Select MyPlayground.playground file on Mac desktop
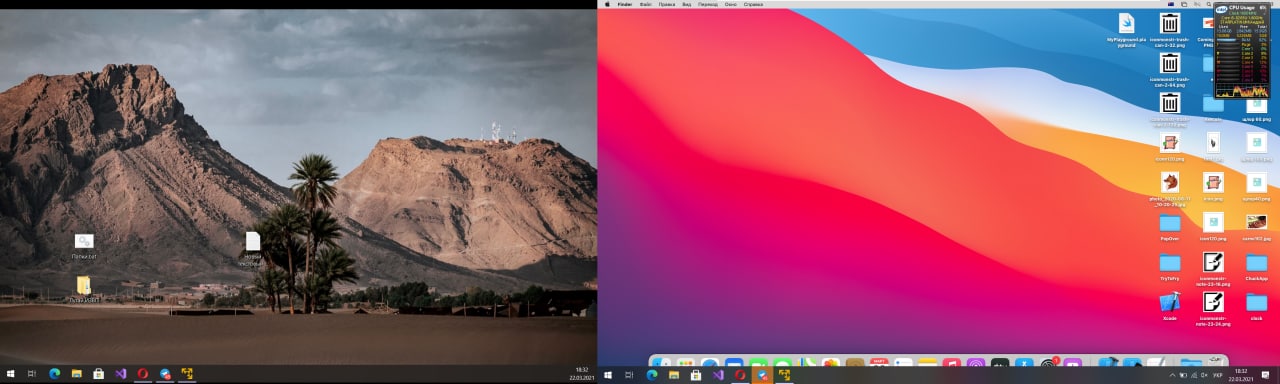Viewport: 1280px width, 384px height. tap(1126, 29)
